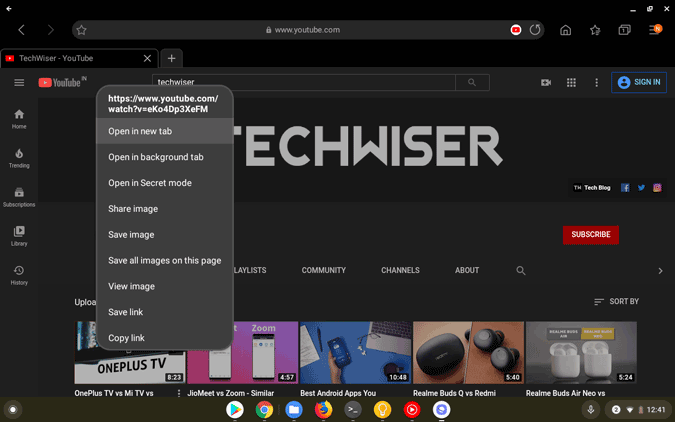Open Google Play Store from shelf
The width and height of the screenshot is (675, 422).
[x=235, y=410]
